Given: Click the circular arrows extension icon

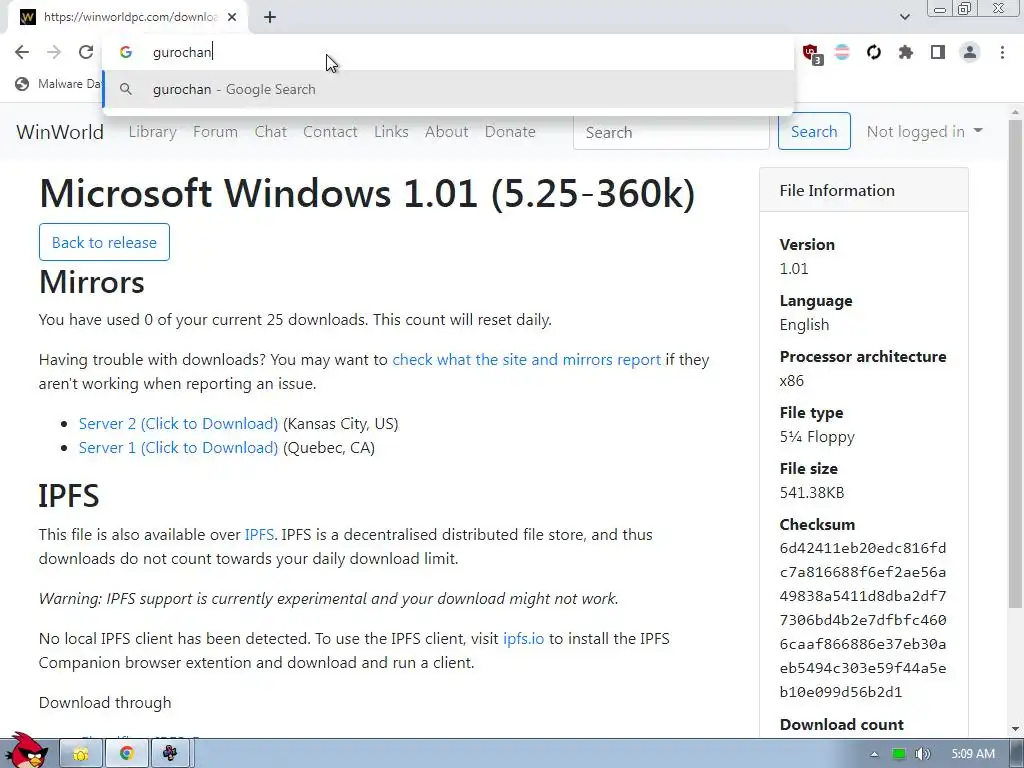Looking at the screenshot, I should pos(874,52).
